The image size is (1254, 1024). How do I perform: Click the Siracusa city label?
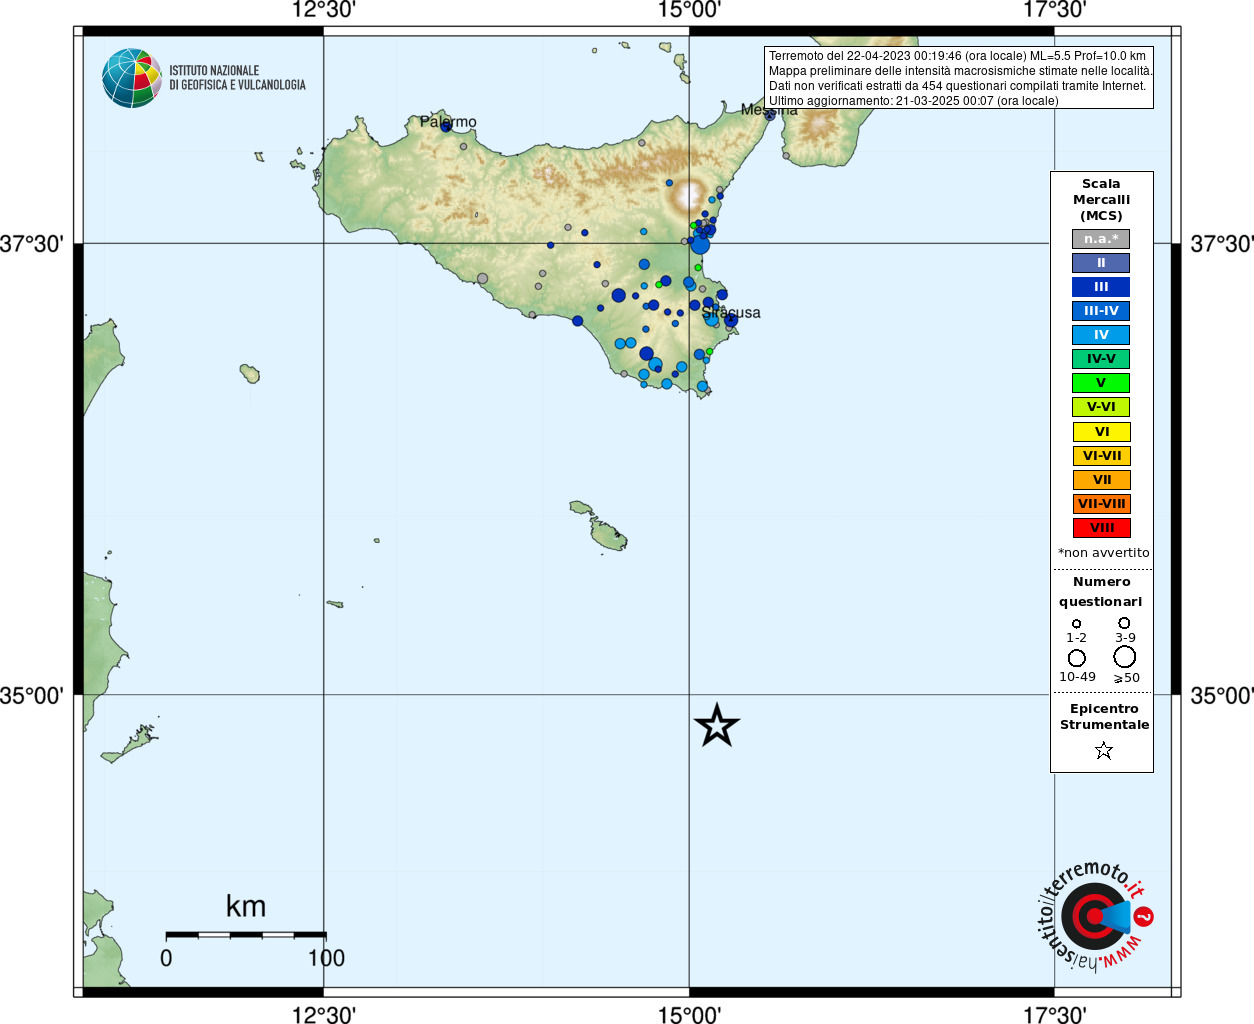(731, 313)
